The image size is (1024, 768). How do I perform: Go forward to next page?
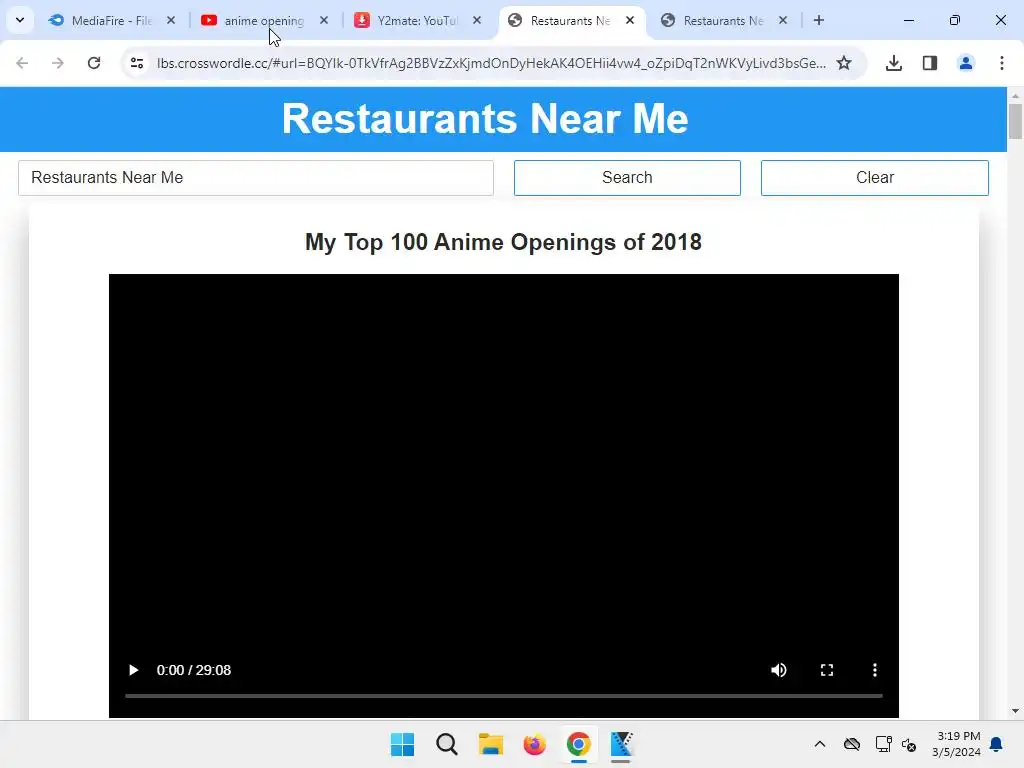[x=58, y=63]
